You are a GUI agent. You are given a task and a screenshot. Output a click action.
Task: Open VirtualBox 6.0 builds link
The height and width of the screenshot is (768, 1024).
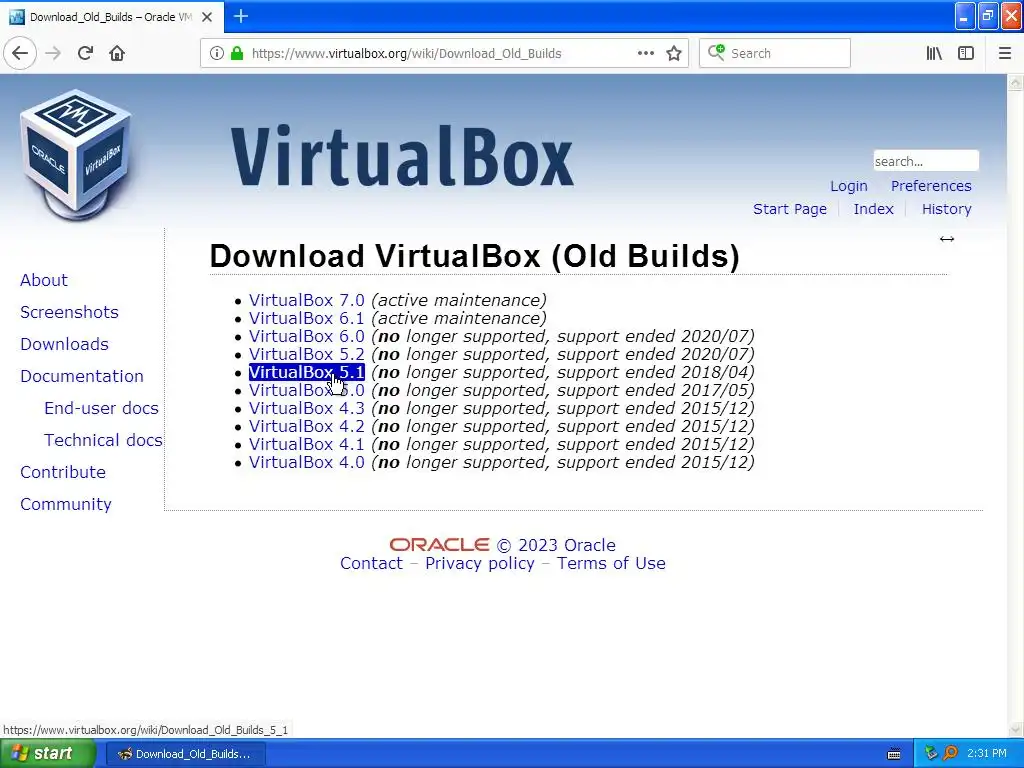tap(306, 336)
